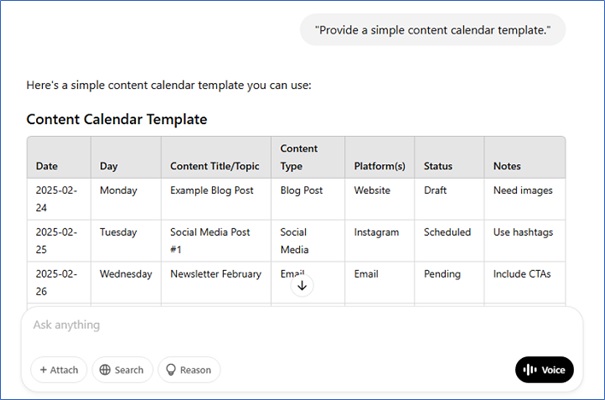Click the Notes column header
This screenshot has width=605, height=400.
click(x=507, y=166)
